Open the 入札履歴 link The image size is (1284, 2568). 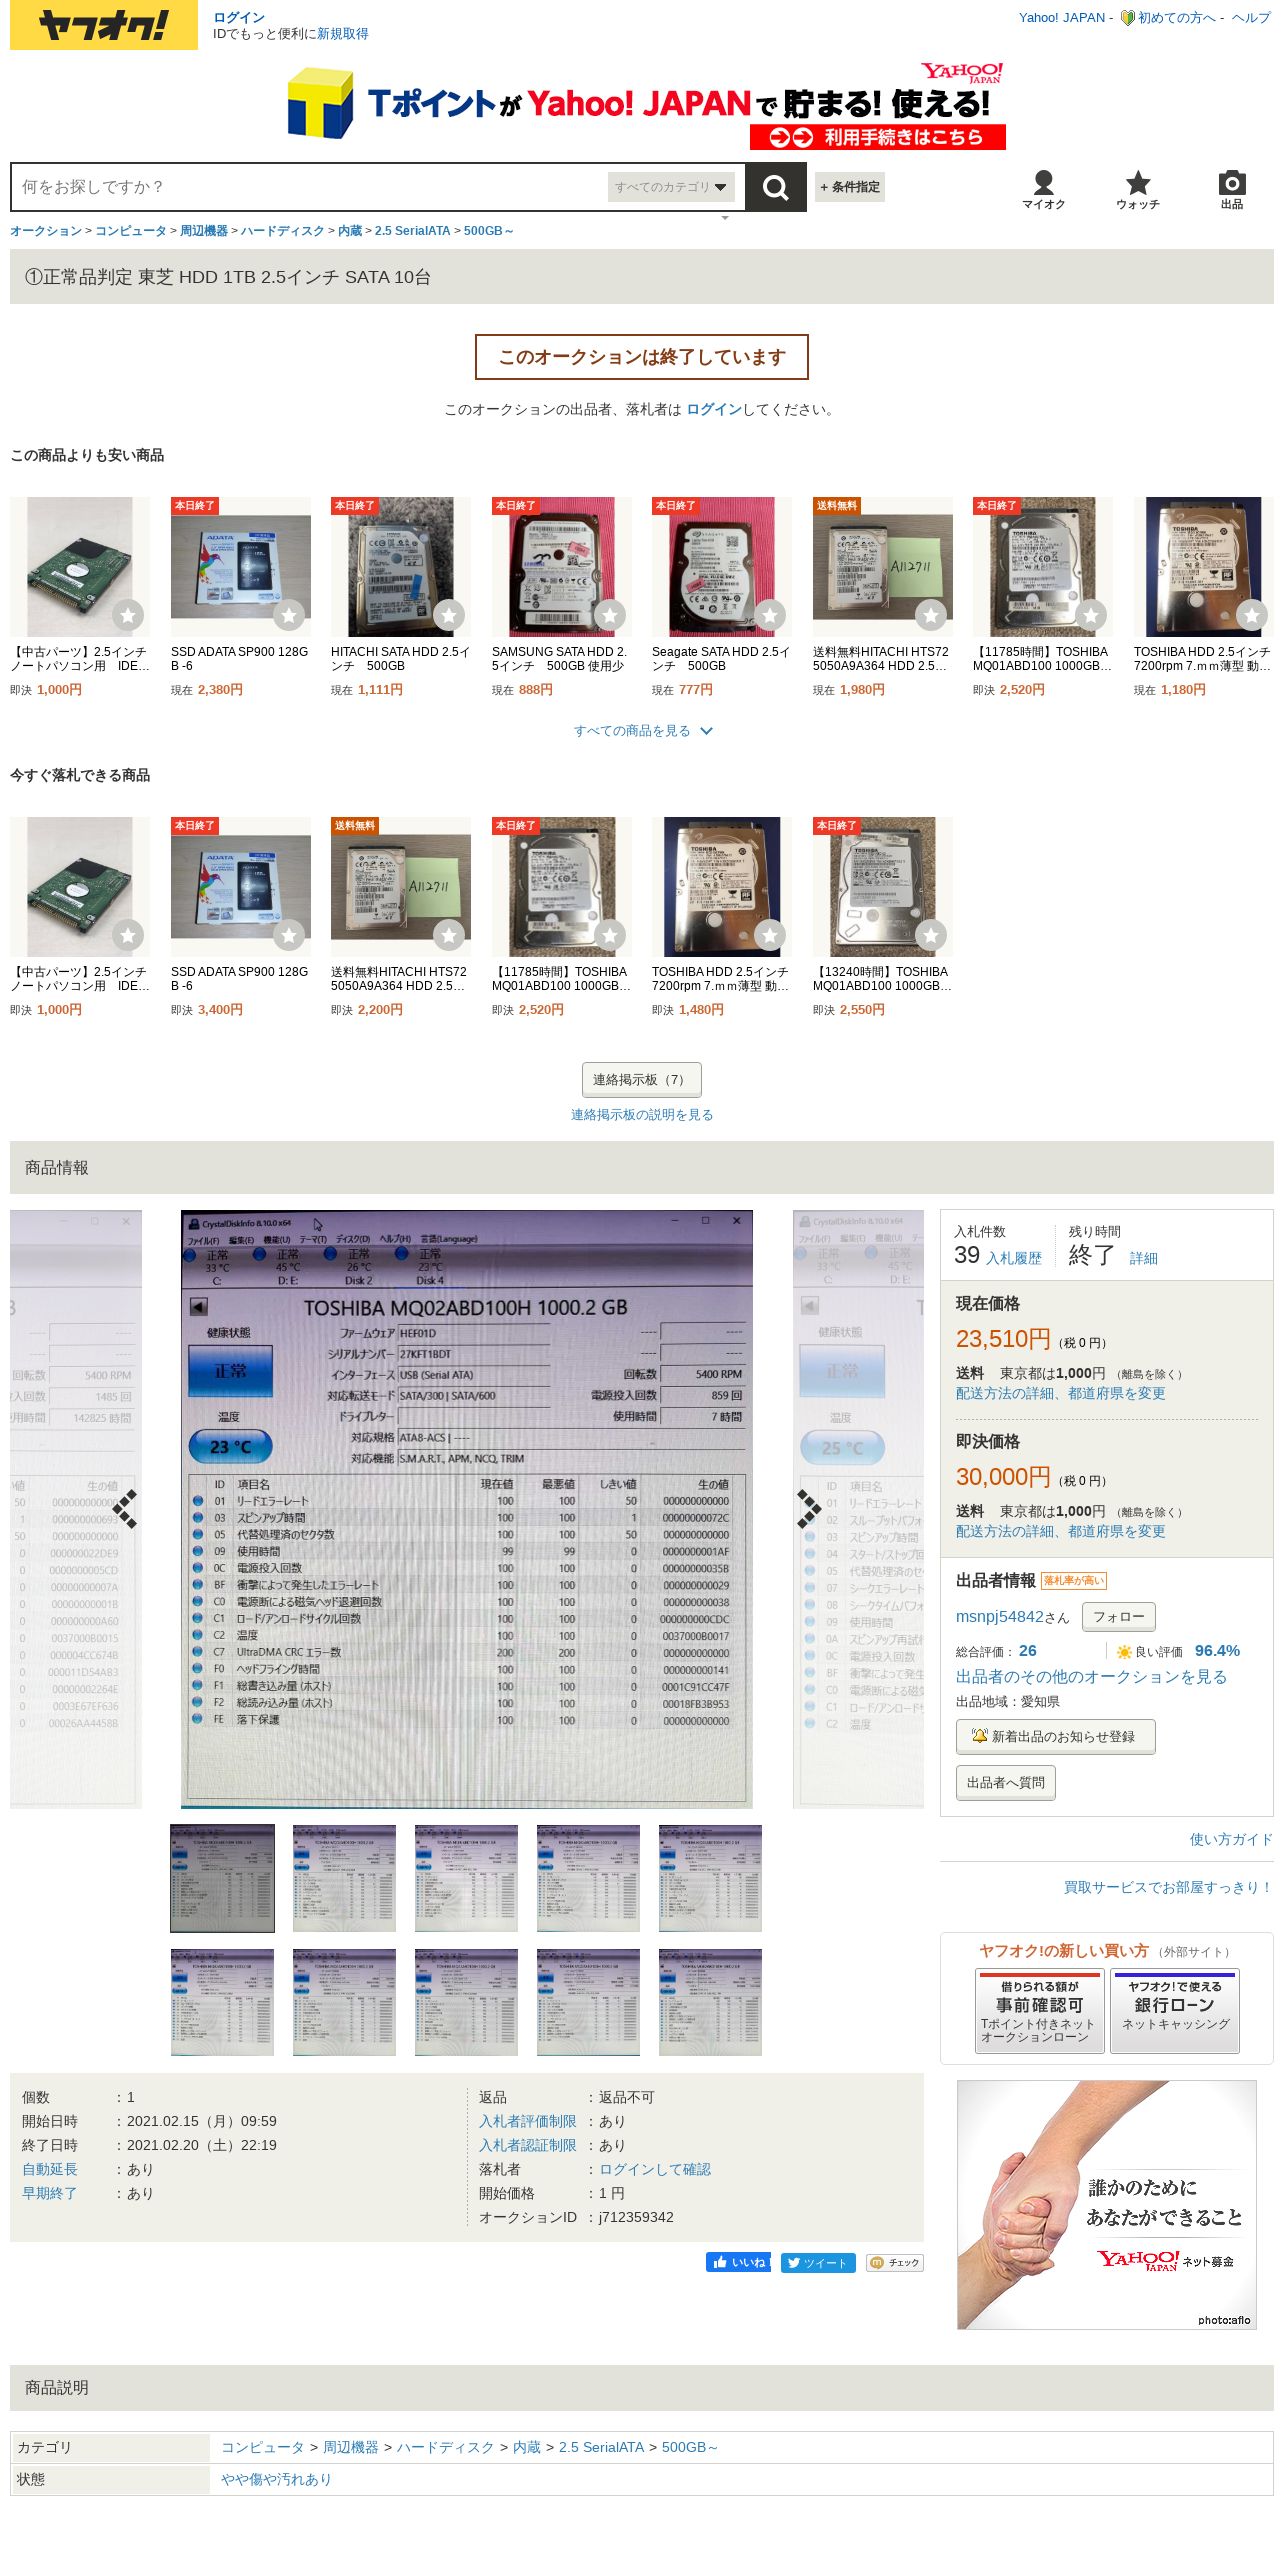click(1014, 1258)
